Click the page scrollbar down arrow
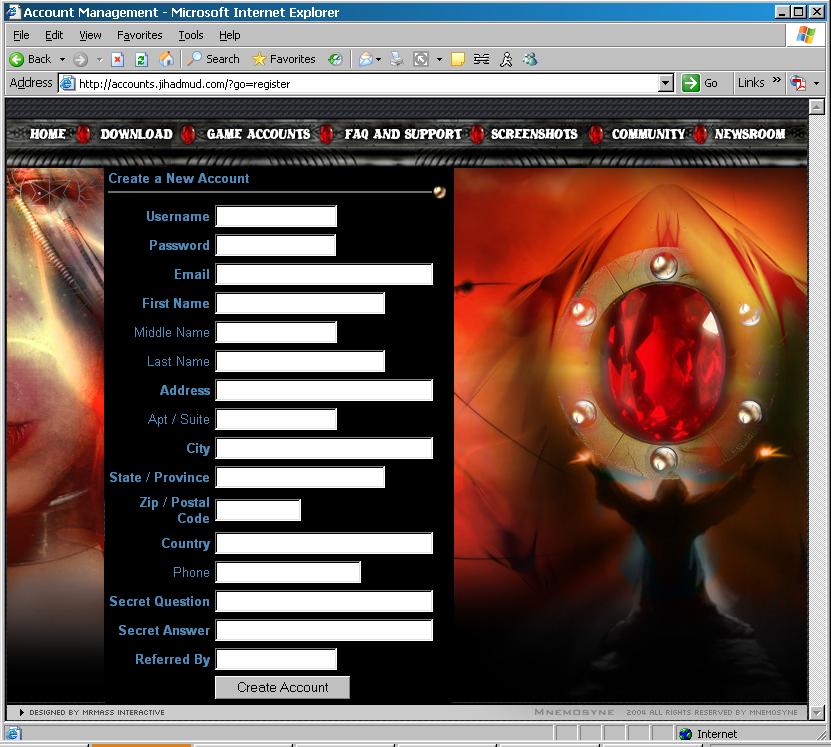Viewport: 831px width, 747px height. coord(817,713)
